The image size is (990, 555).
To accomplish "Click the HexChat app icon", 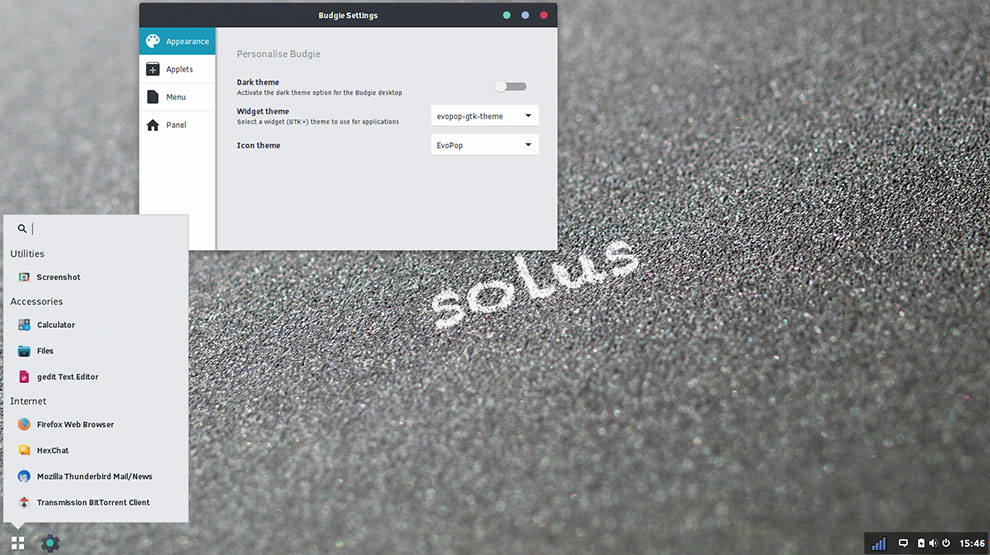I will click(x=24, y=450).
